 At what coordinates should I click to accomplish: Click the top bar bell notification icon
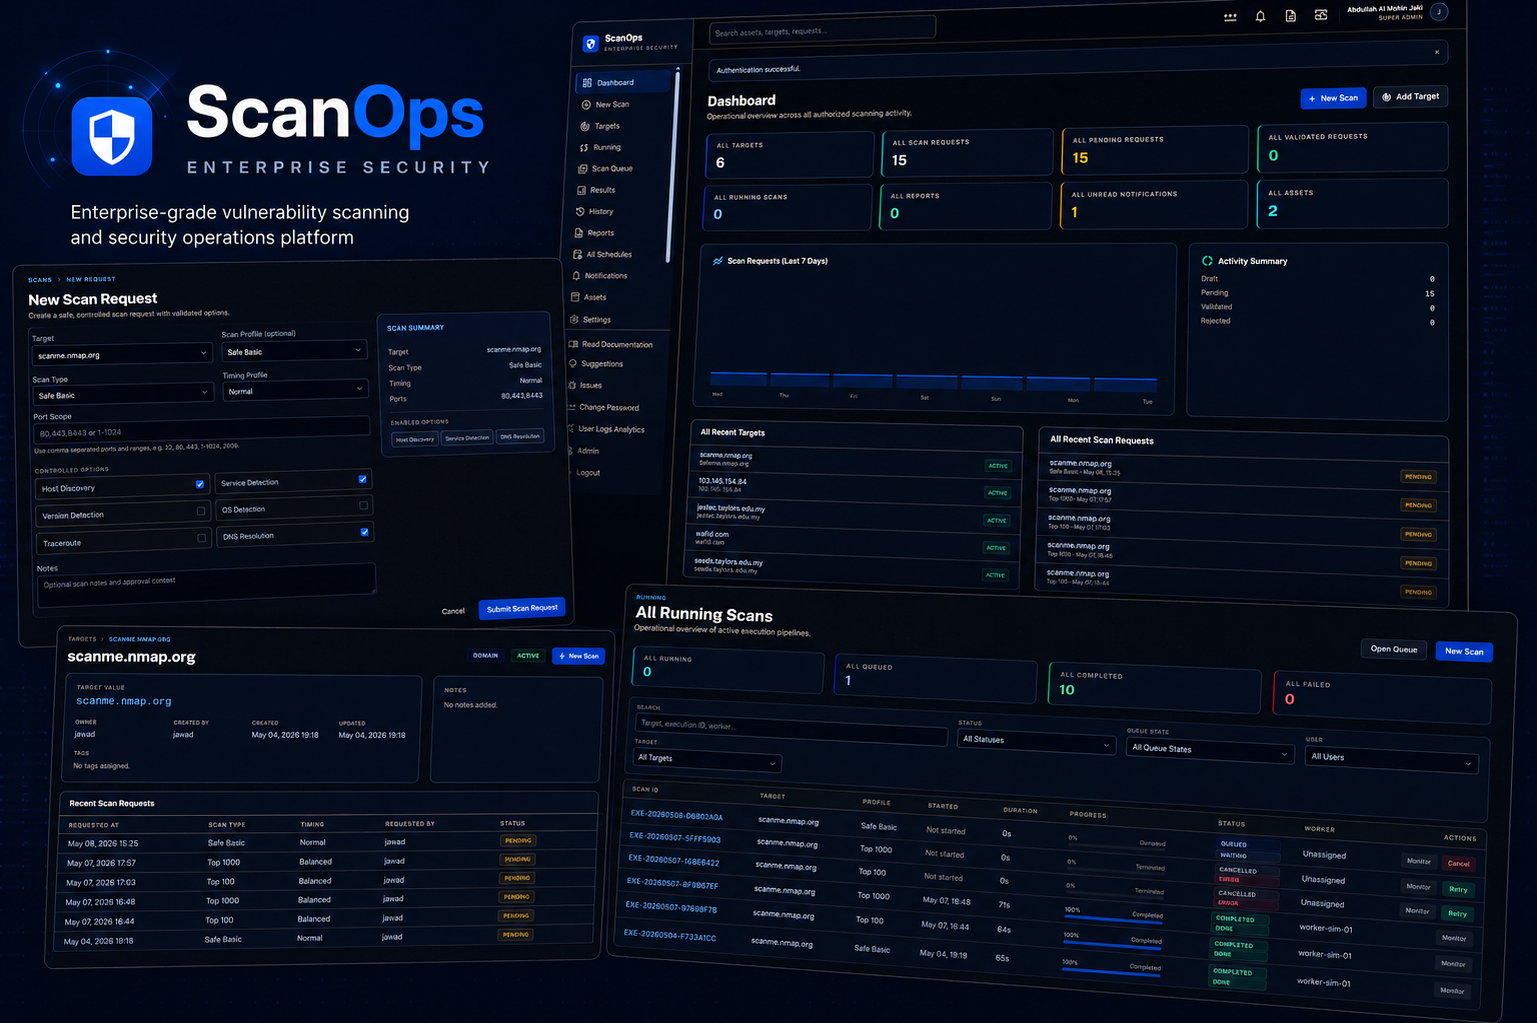pos(1260,16)
